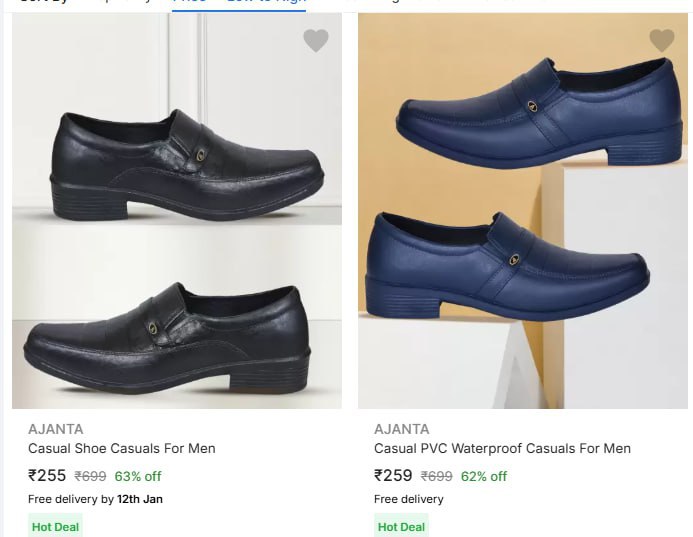693x537 pixels.
Task: Click the 62% off discount label
Action: tap(484, 477)
